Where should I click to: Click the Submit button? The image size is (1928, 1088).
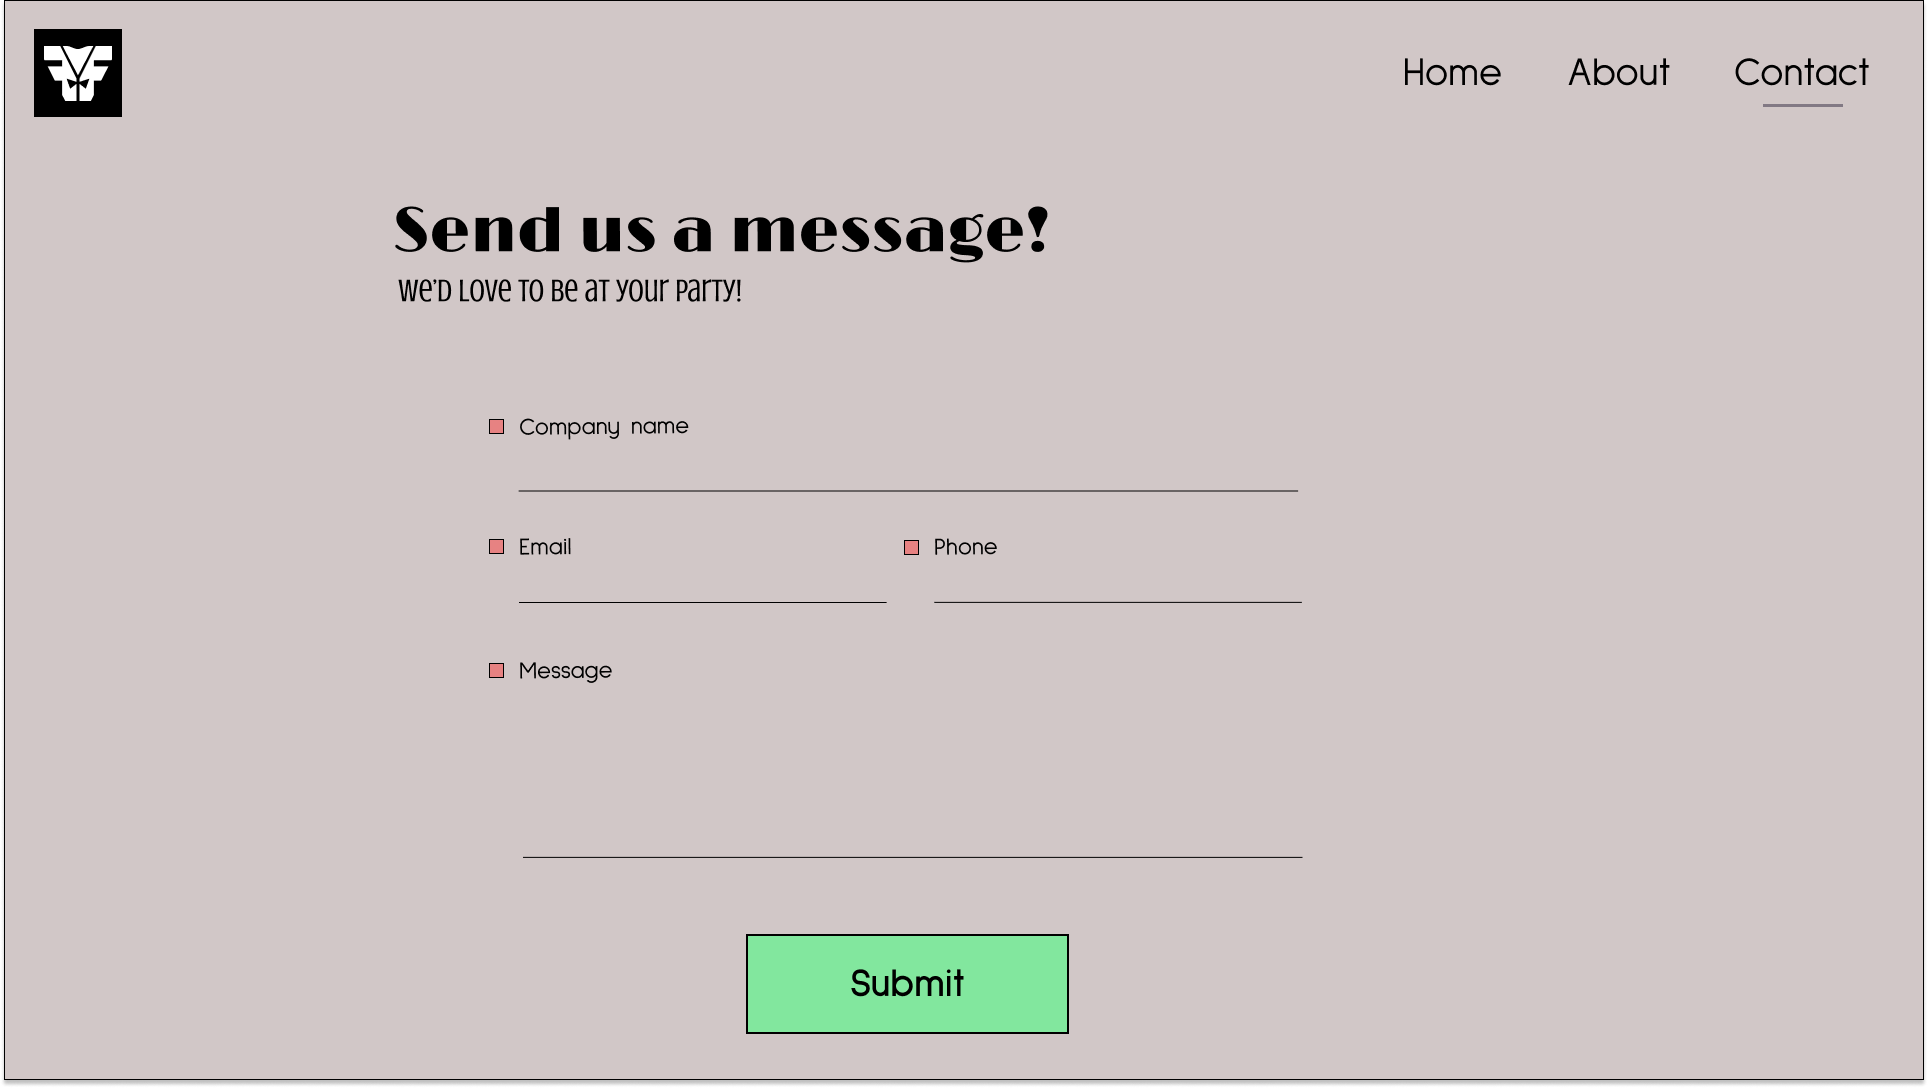point(907,983)
